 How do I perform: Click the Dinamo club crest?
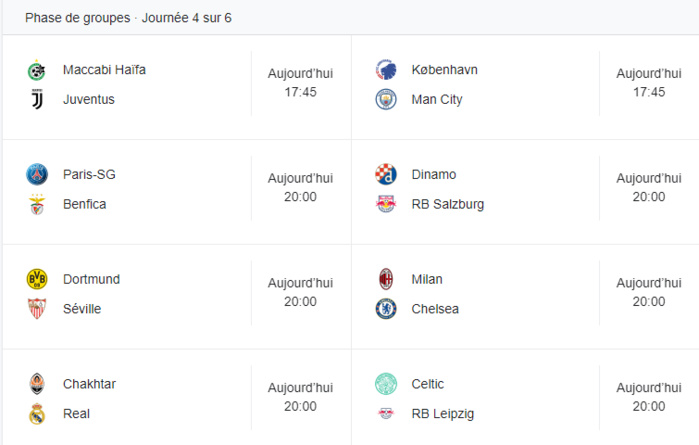point(385,174)
